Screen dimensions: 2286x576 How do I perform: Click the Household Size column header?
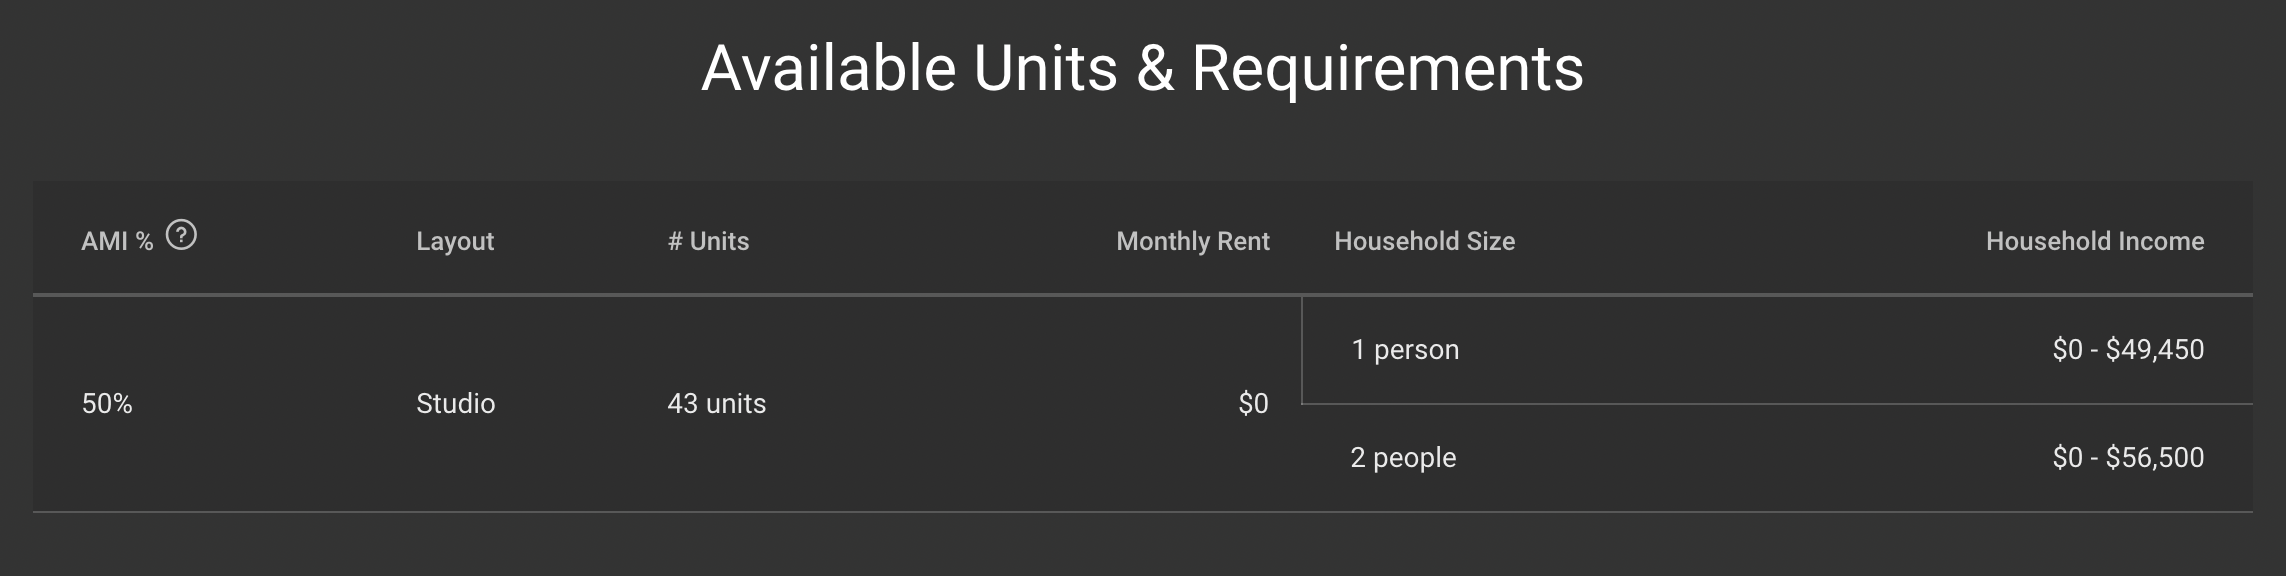click(x=1424, y=241)
